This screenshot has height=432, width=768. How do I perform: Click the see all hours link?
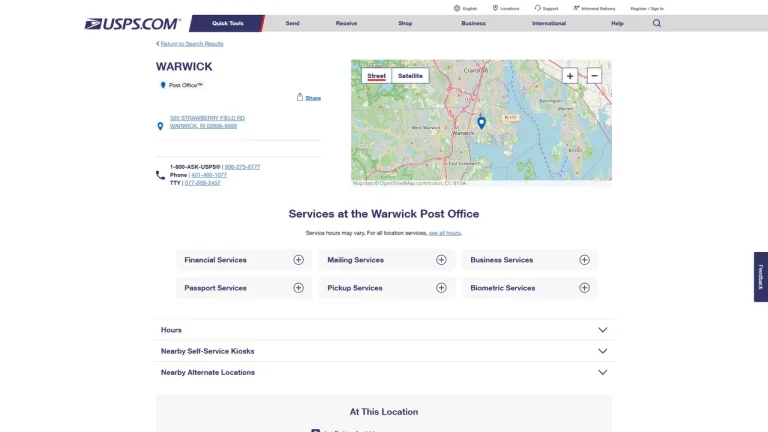(x=445, y=233)
